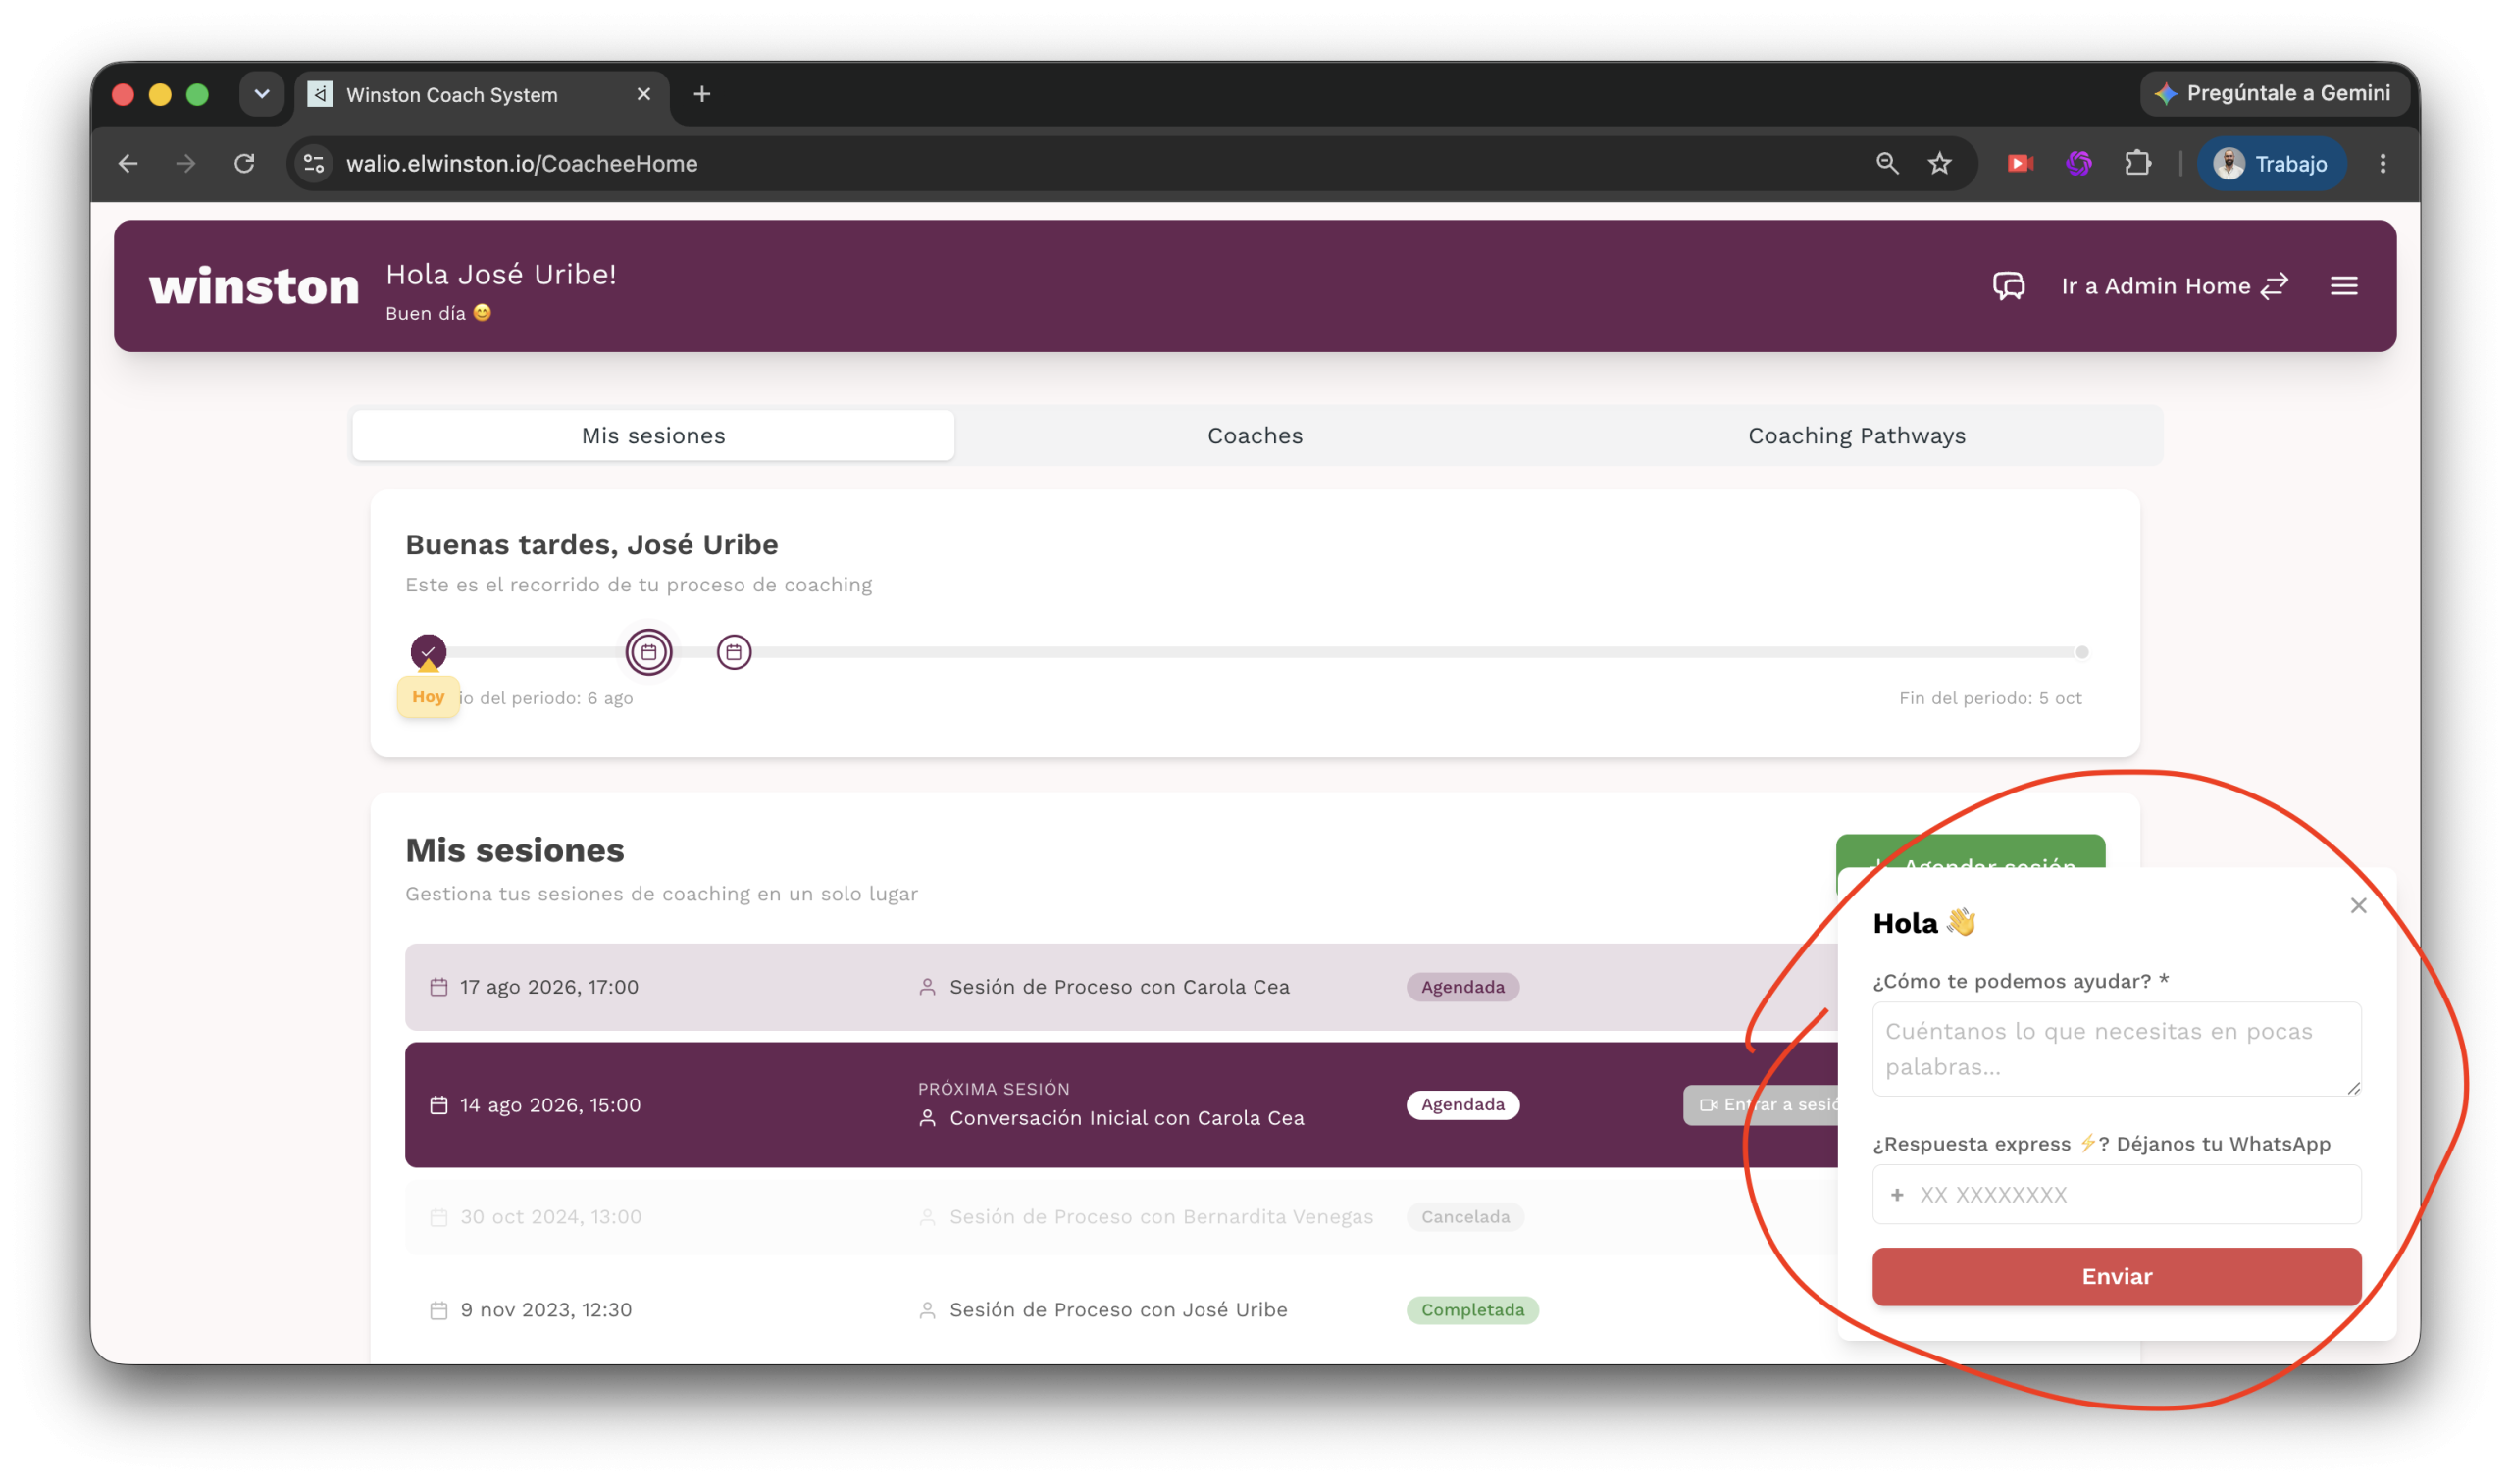Click the Cancelada status badge
Viewport: 2511px width, 1484px height.
coord(1466,1217)
